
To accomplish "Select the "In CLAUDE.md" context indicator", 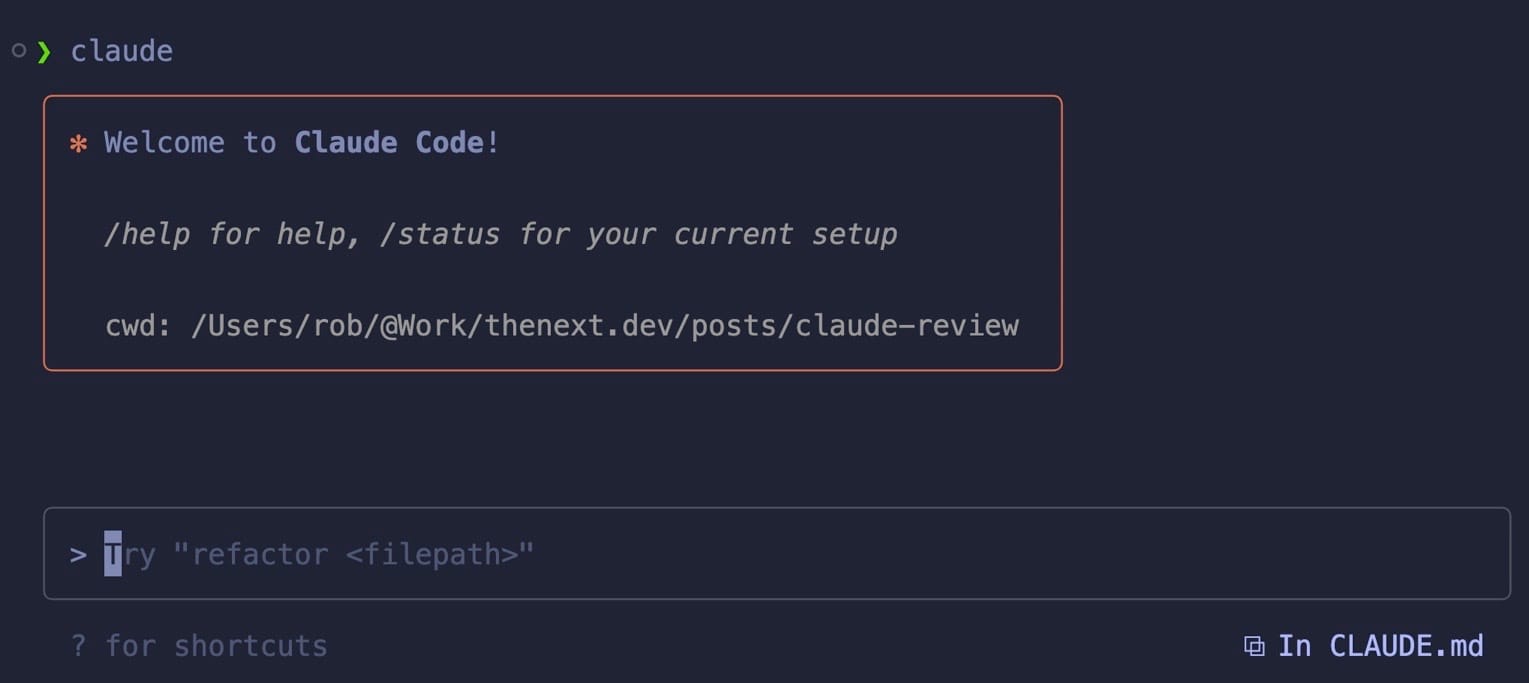I will pyautogui.click(x=1380, y=646).
